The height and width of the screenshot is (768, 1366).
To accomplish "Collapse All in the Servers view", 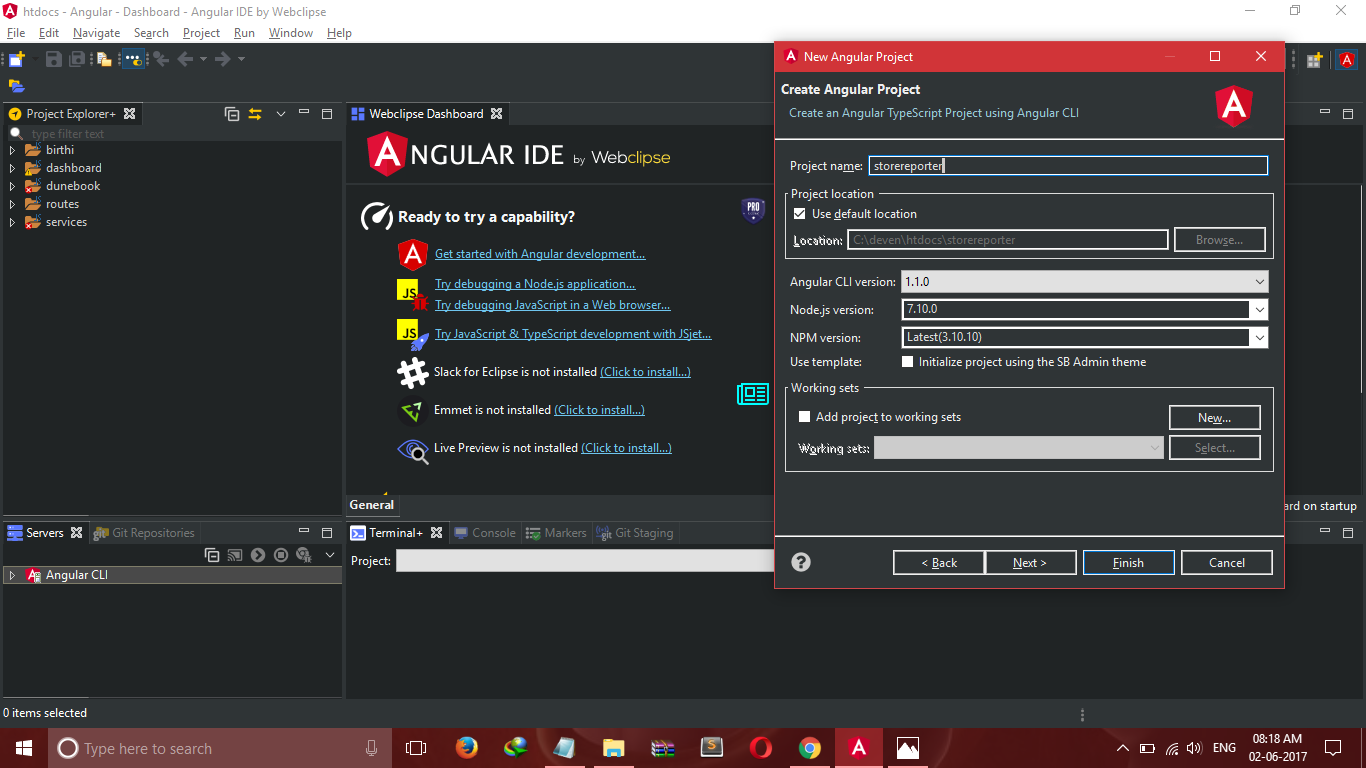I will [211, 555].
